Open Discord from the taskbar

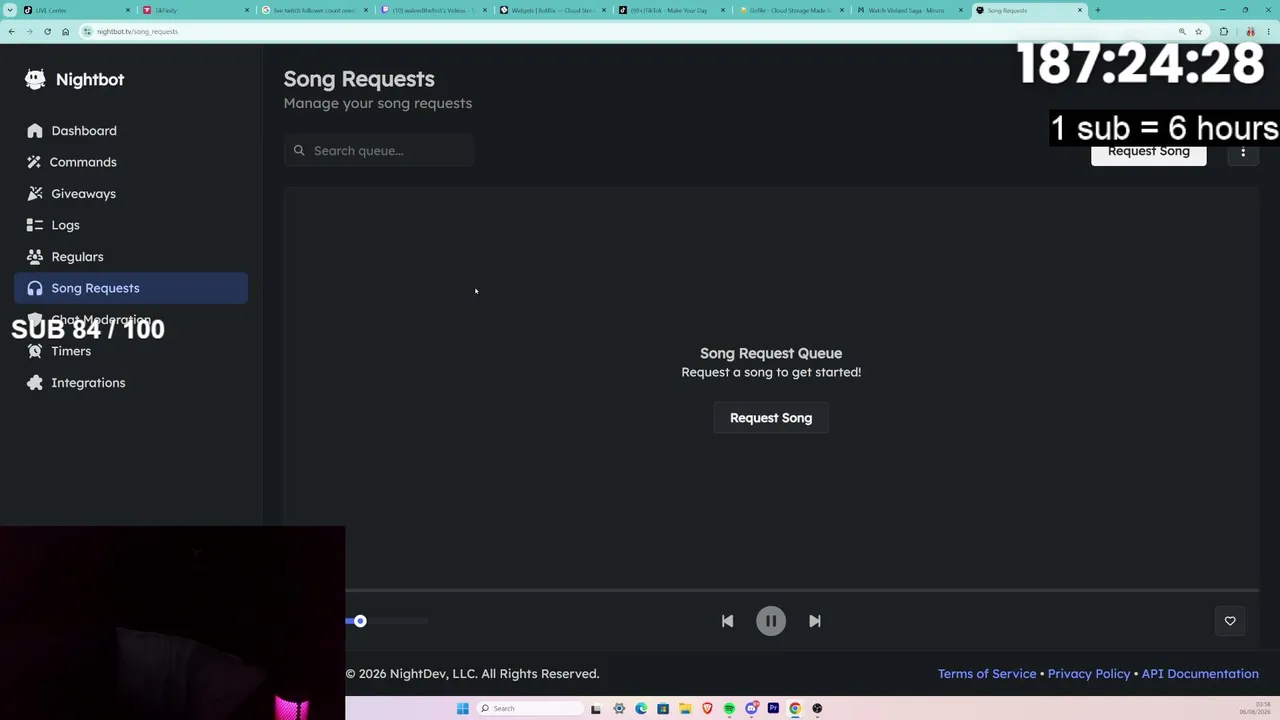pos(751,709)
